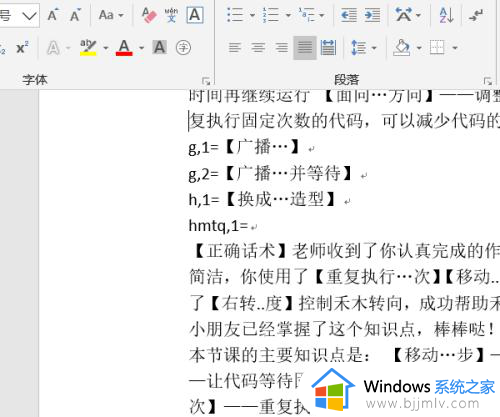Click text "复执行固定次数的代码"
Viewport: 500px width, 417px height.
coord(277,121)
